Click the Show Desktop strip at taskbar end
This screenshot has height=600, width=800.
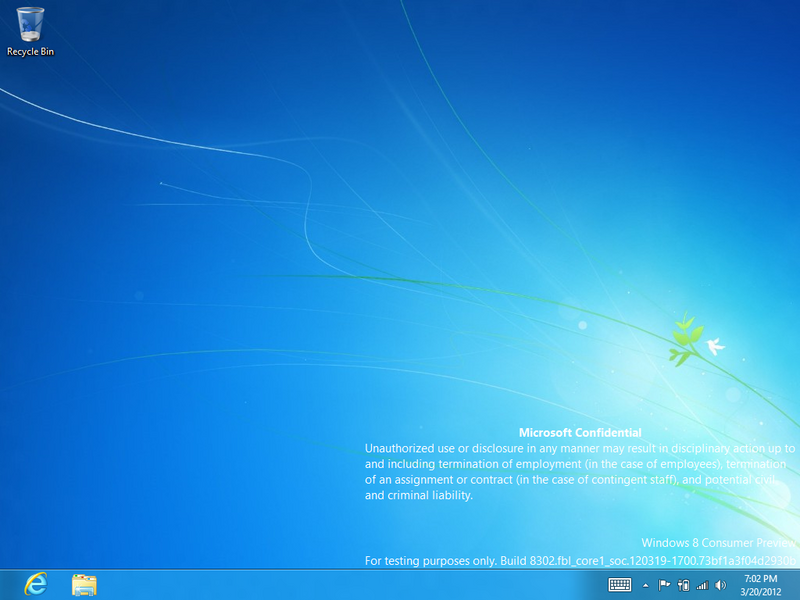(x=796, y=585)
